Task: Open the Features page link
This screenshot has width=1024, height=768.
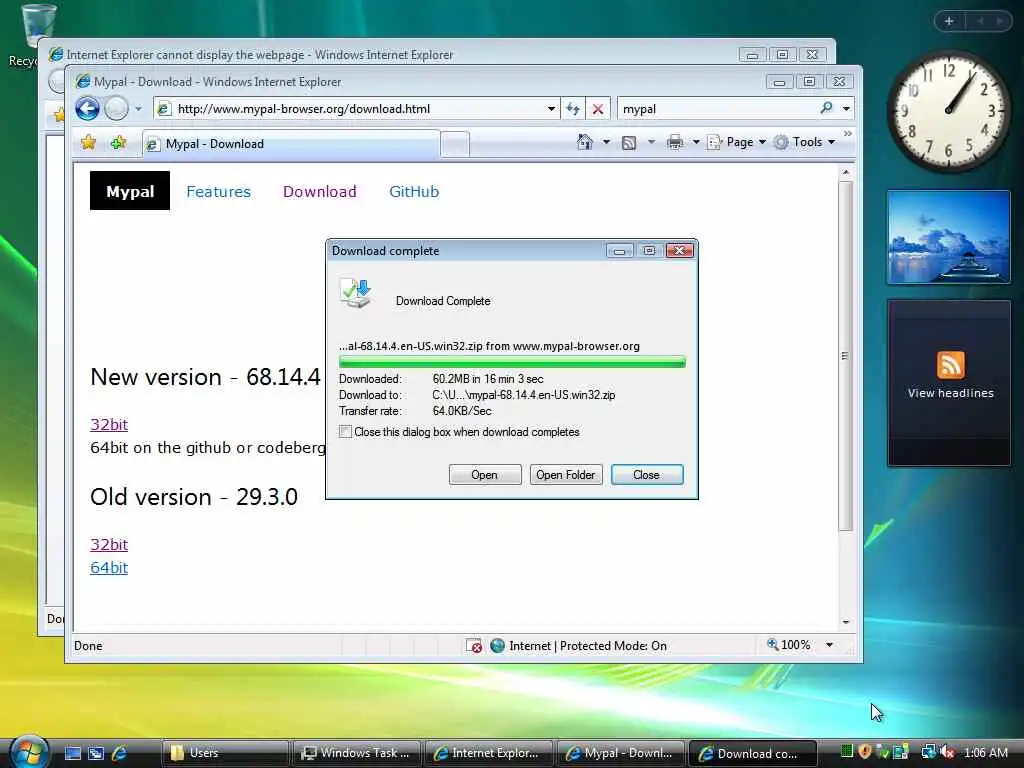Action: coord(218,191)
